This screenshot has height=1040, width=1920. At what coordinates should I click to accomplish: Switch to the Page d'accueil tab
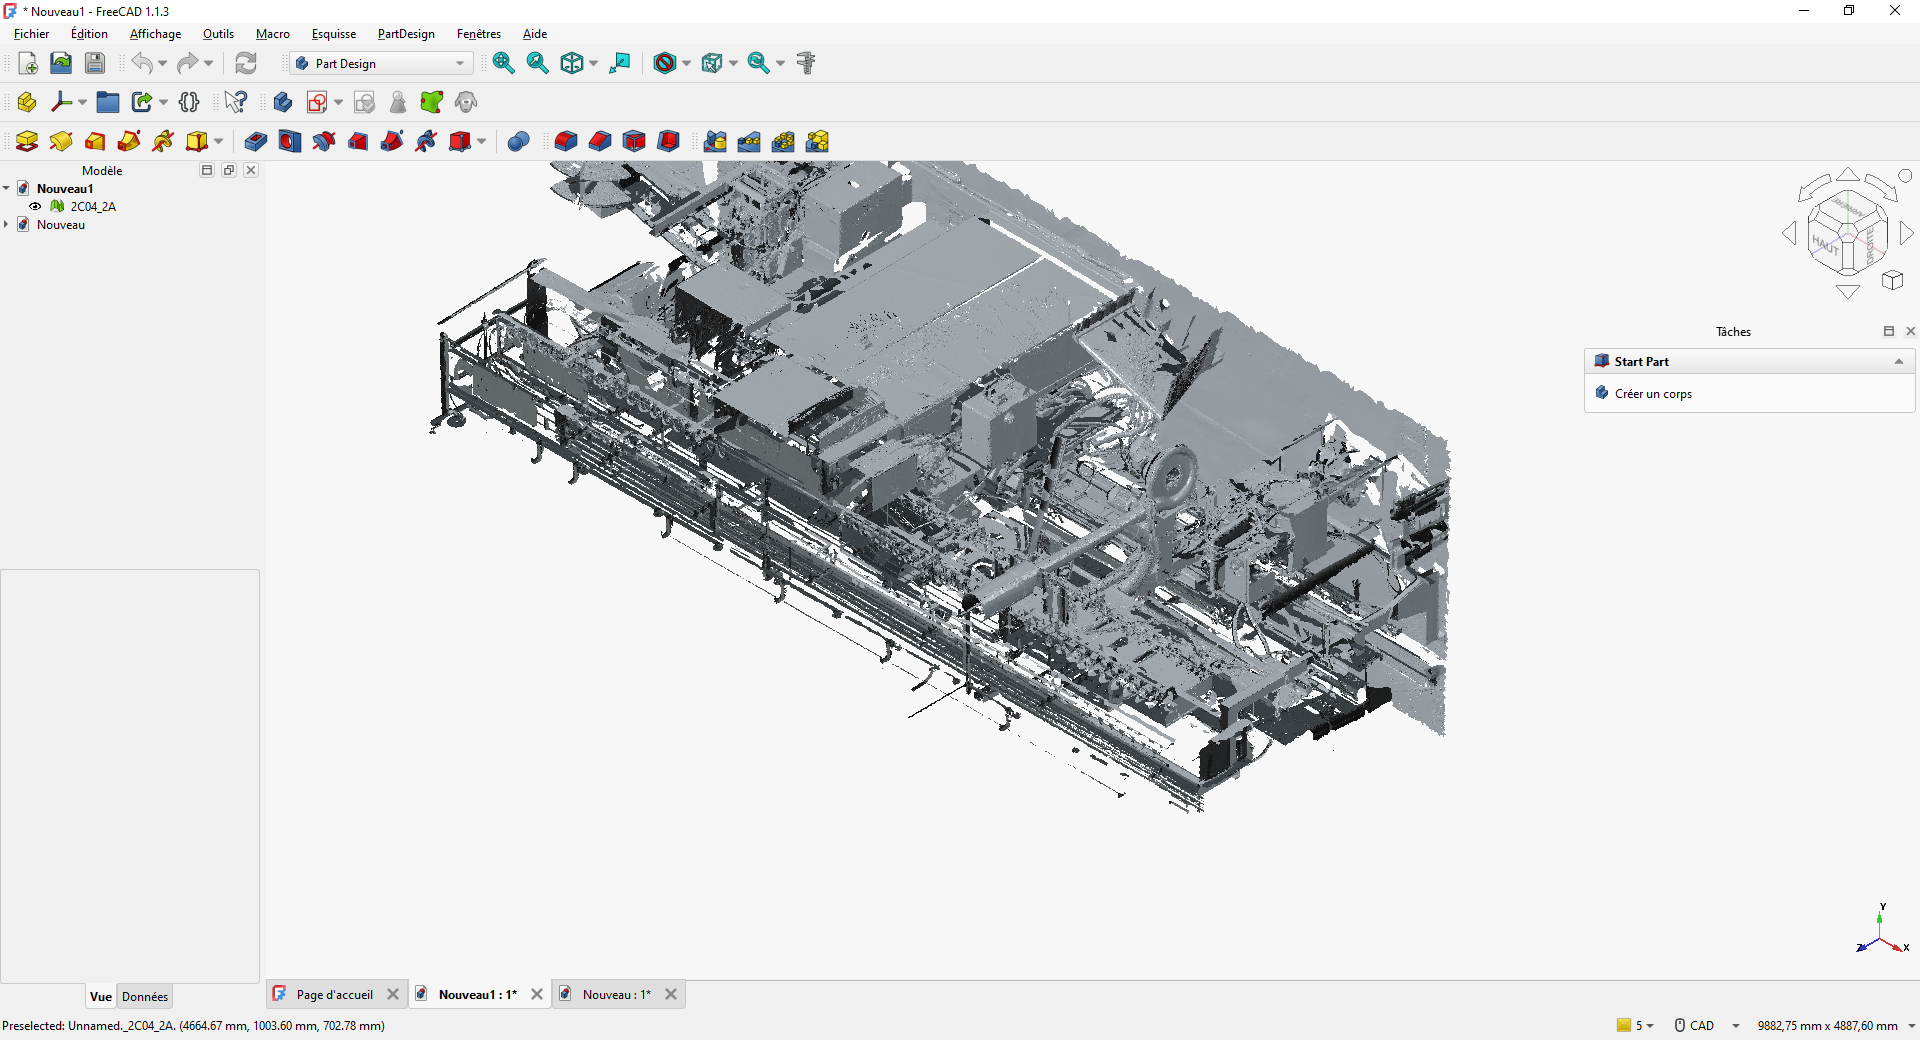(335, 994)
